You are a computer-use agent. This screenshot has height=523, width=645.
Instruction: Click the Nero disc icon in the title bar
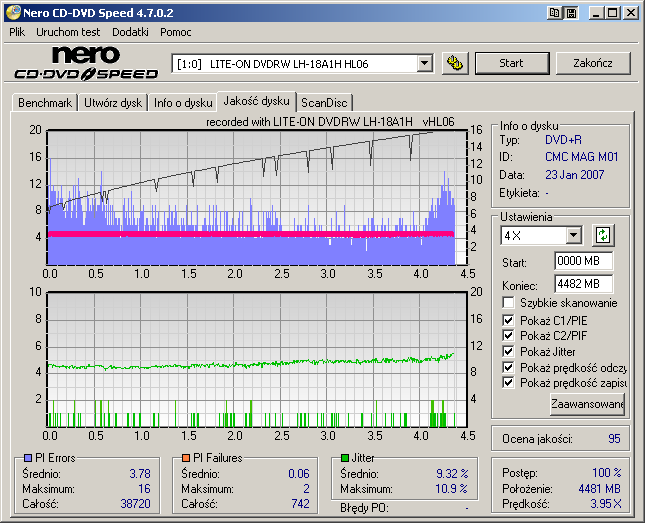(x=13, y=13)
